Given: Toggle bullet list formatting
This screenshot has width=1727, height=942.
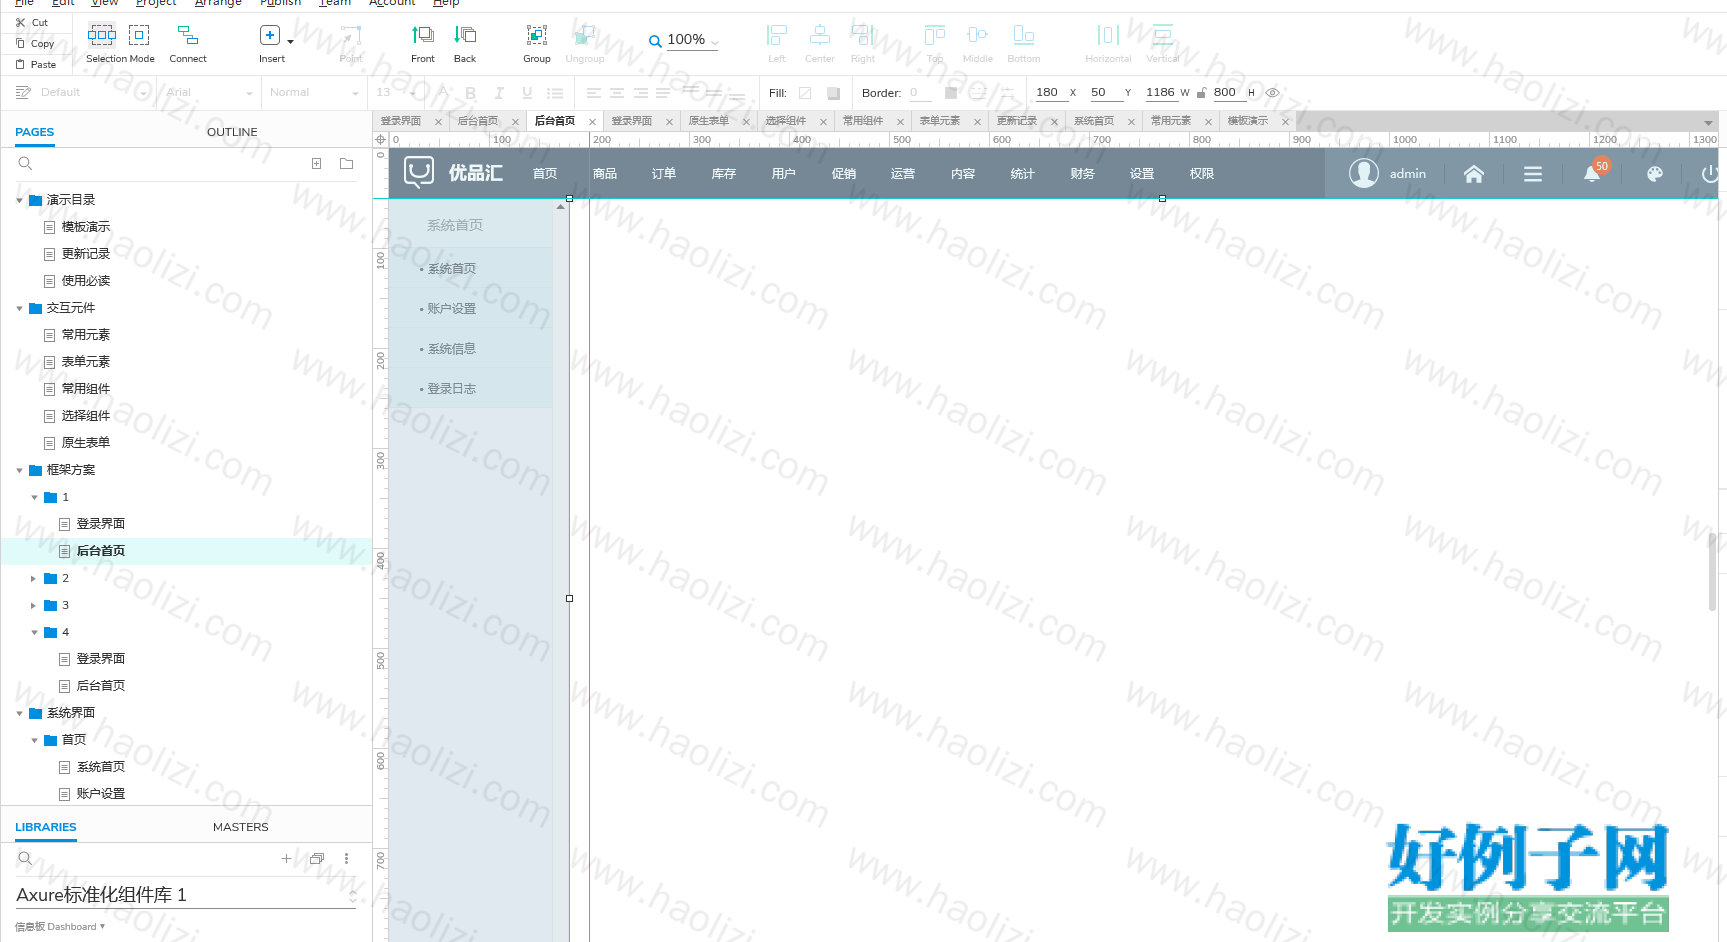Looking at the screenshot, I should click(x=555, y=93).
